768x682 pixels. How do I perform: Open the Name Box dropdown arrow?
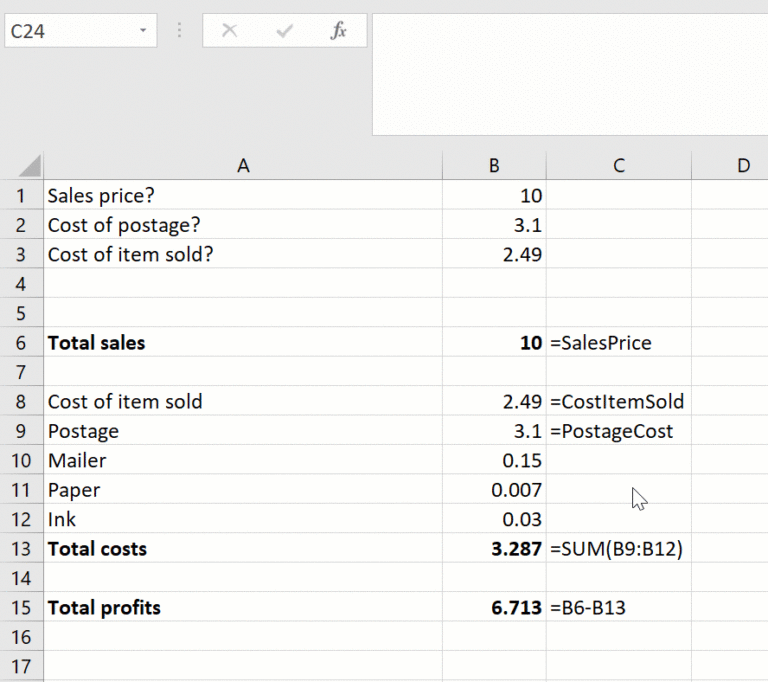[143, 31]
